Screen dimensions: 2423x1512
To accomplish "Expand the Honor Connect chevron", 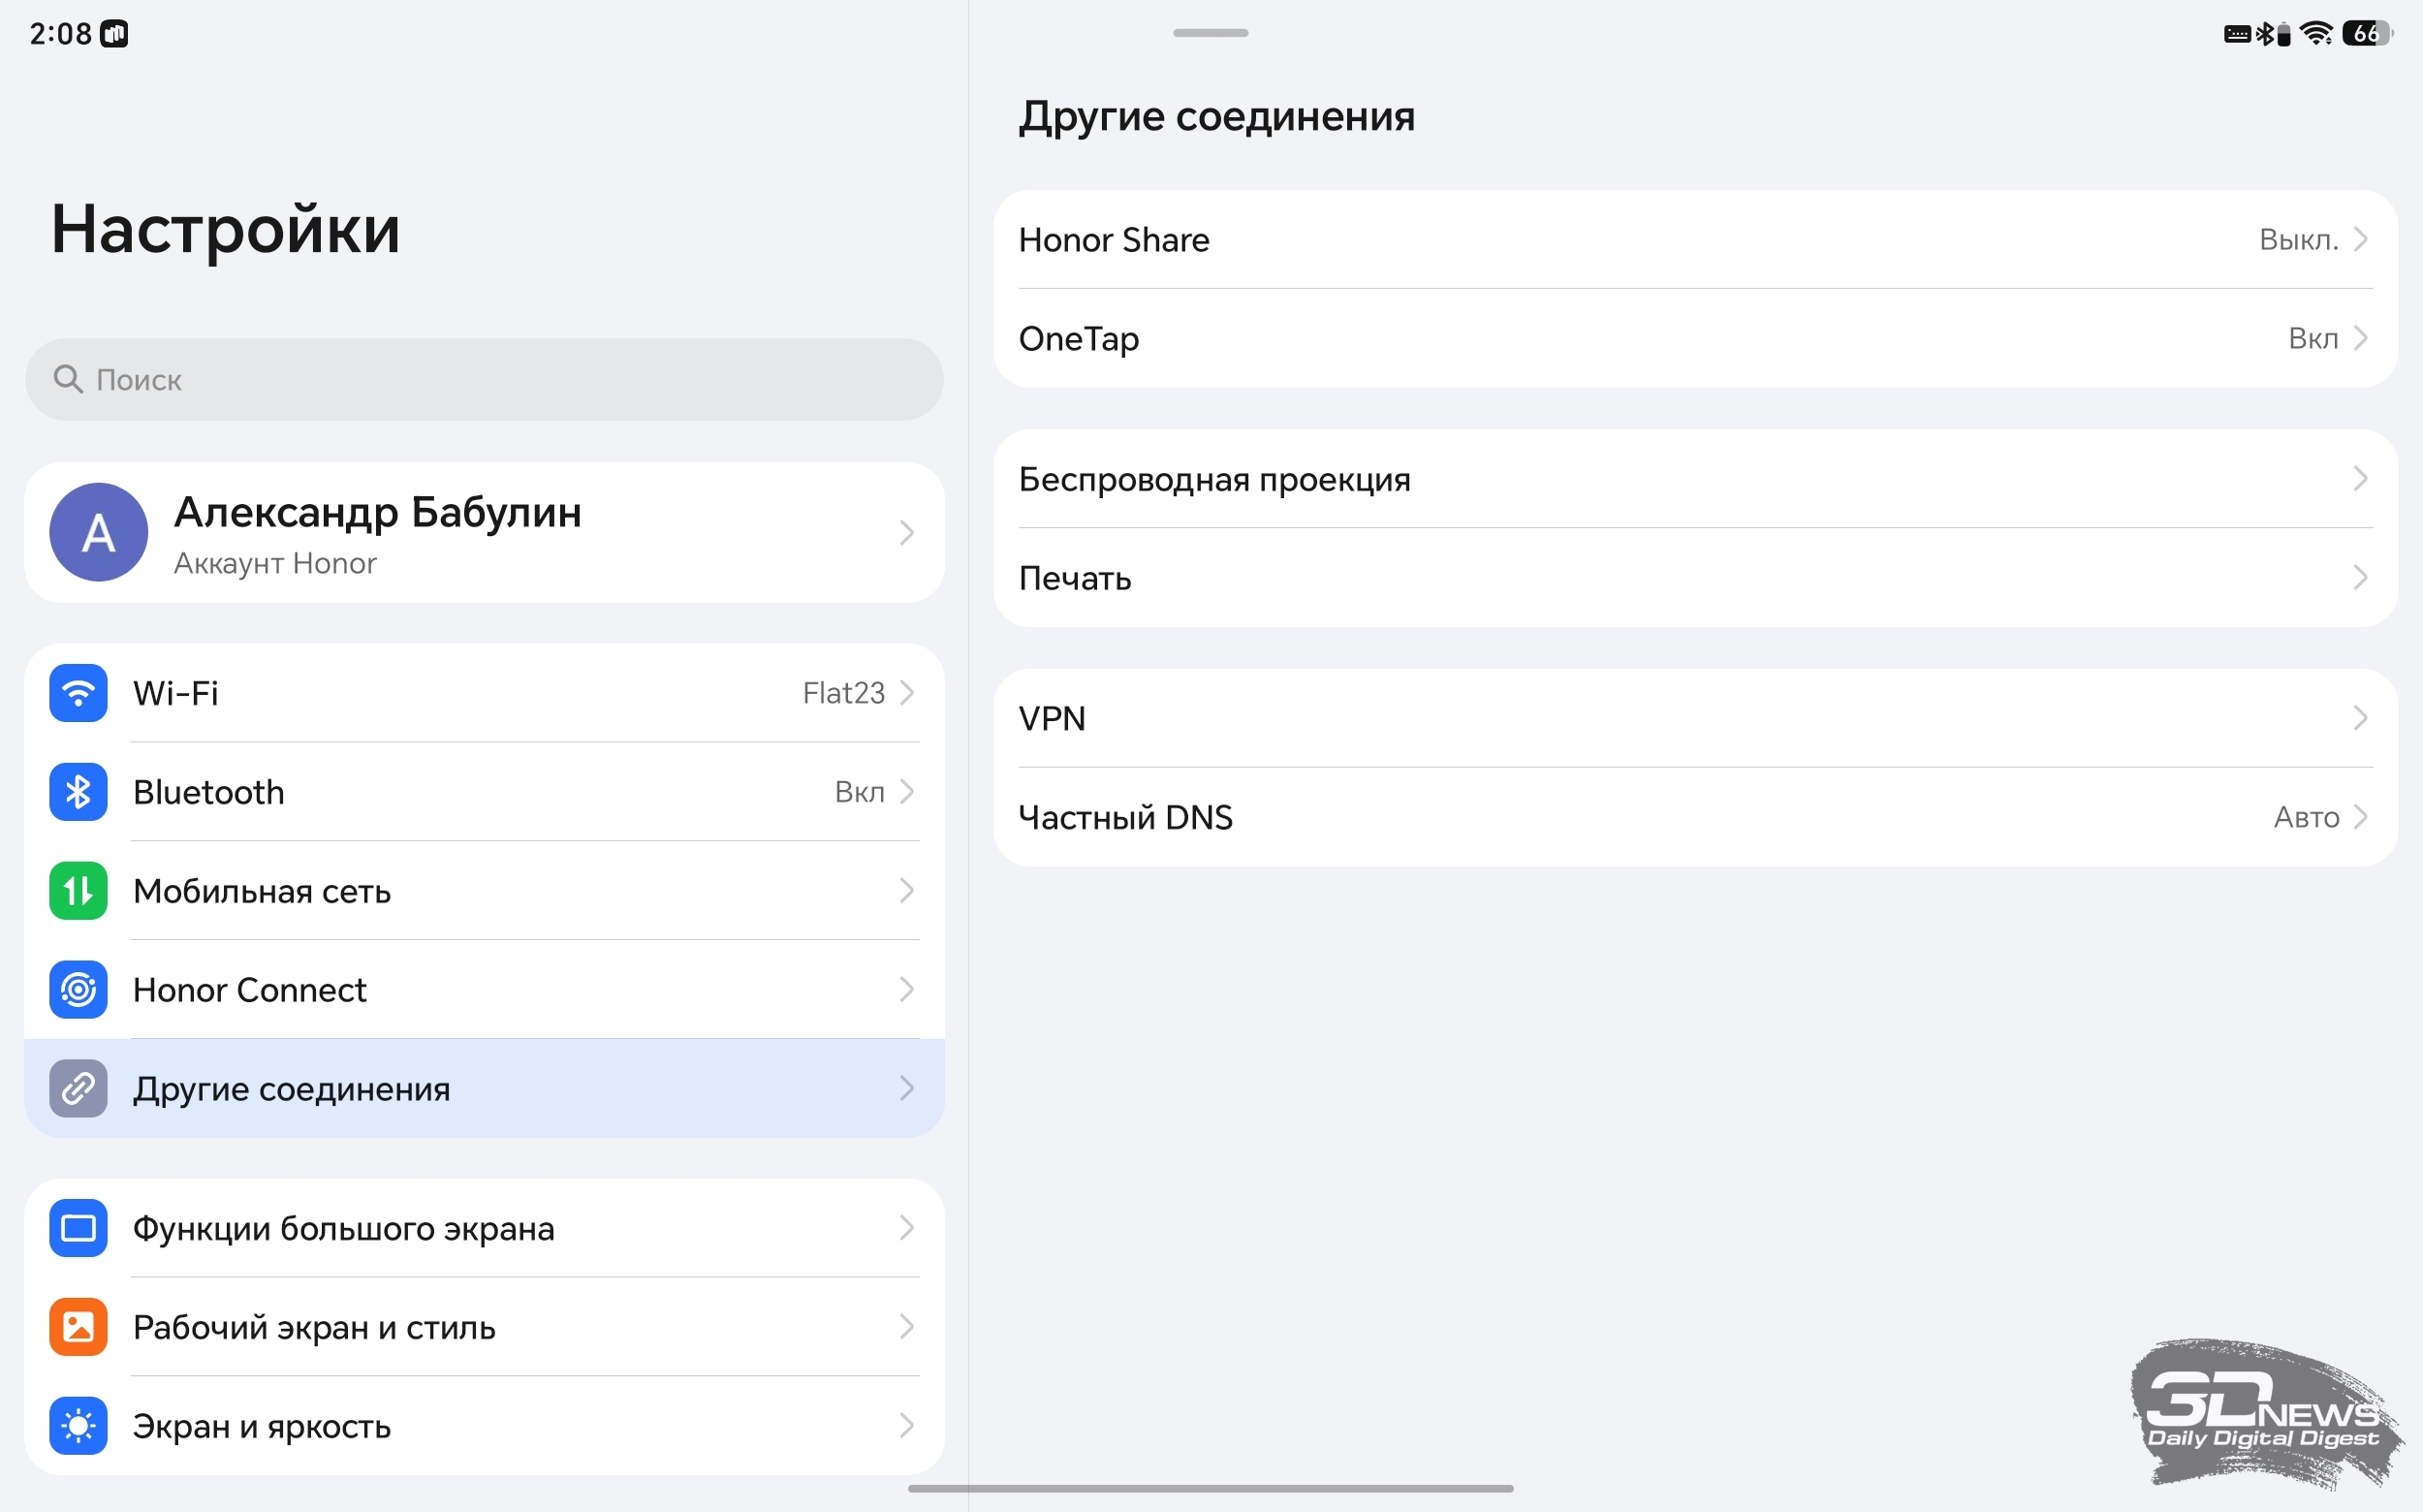I will pyautogui.click(x=906, y=990).
